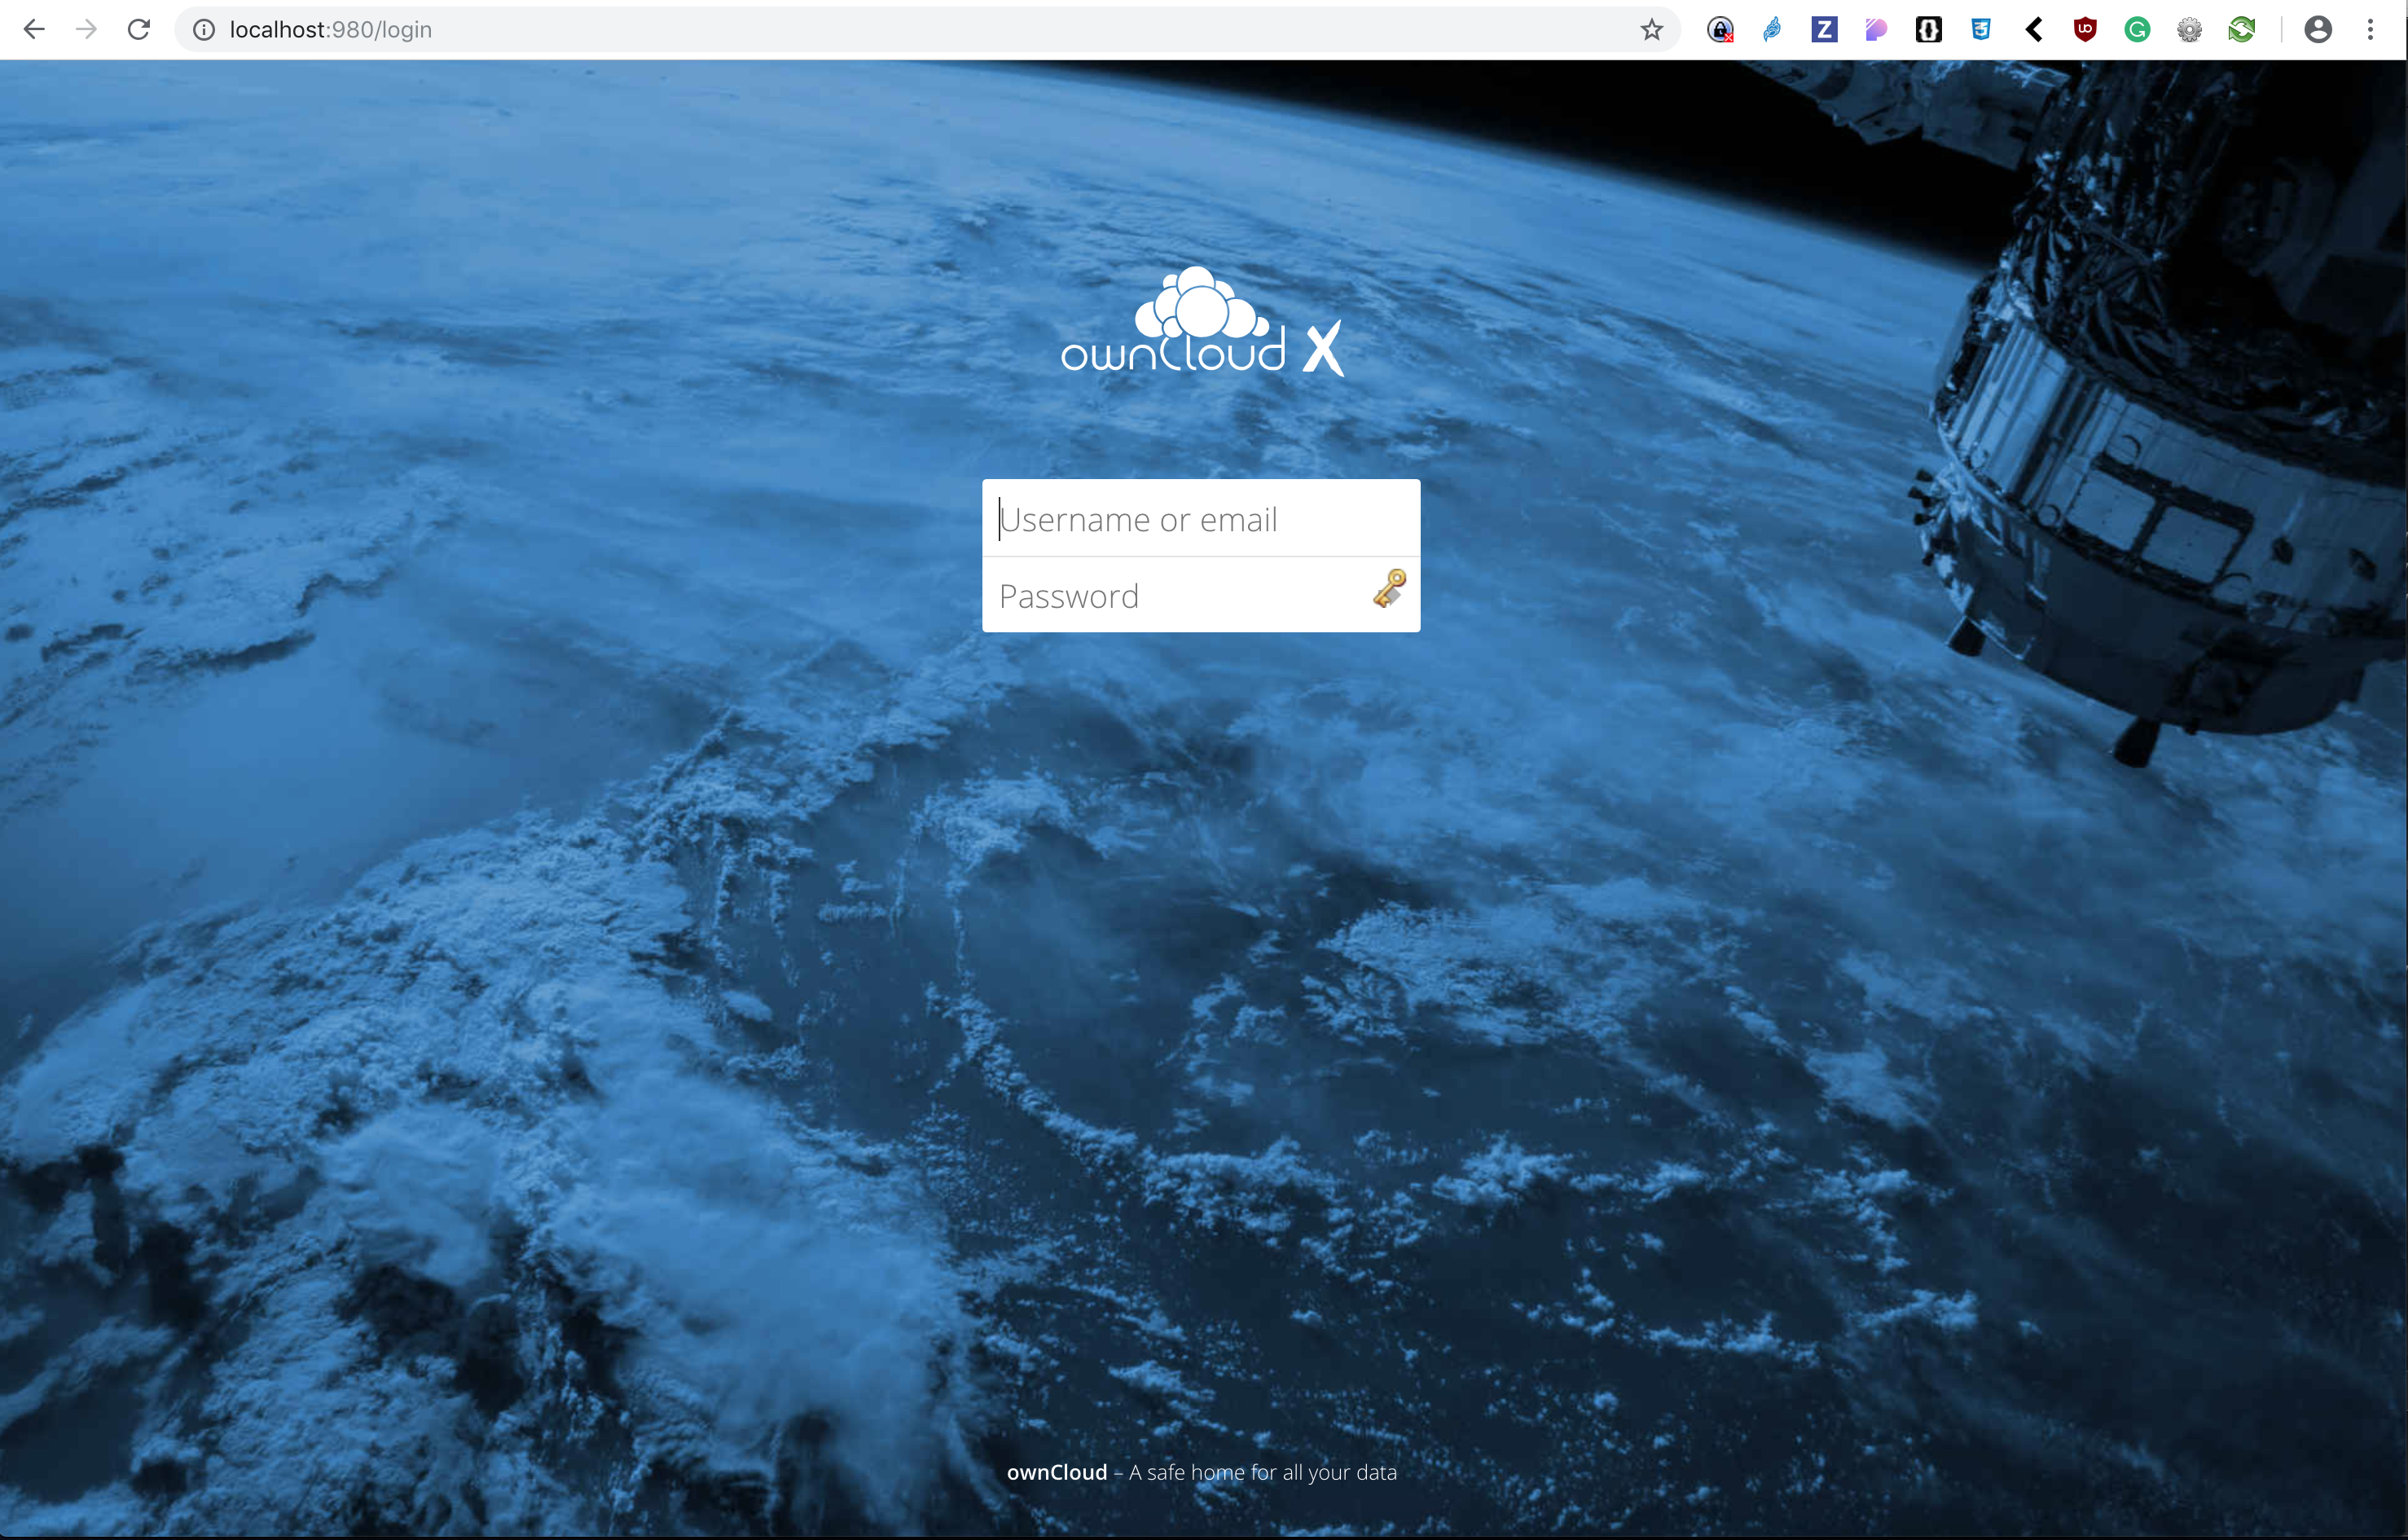Viewport: 2408px width, 1540px height.
Task: Focus the Password field
Action: click(x=1150, y=595)
